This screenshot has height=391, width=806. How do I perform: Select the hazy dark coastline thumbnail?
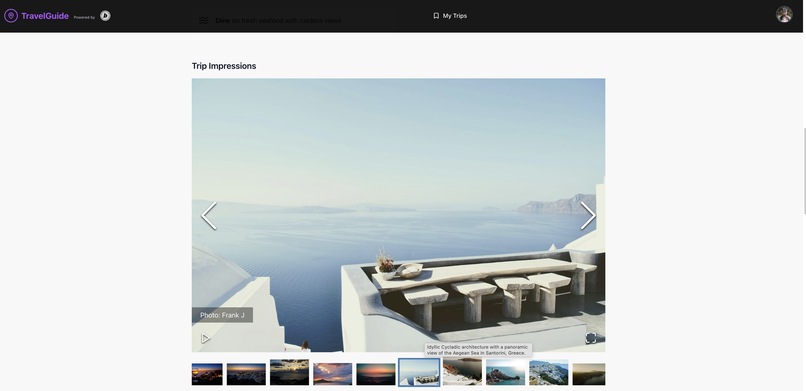(589, 374)
